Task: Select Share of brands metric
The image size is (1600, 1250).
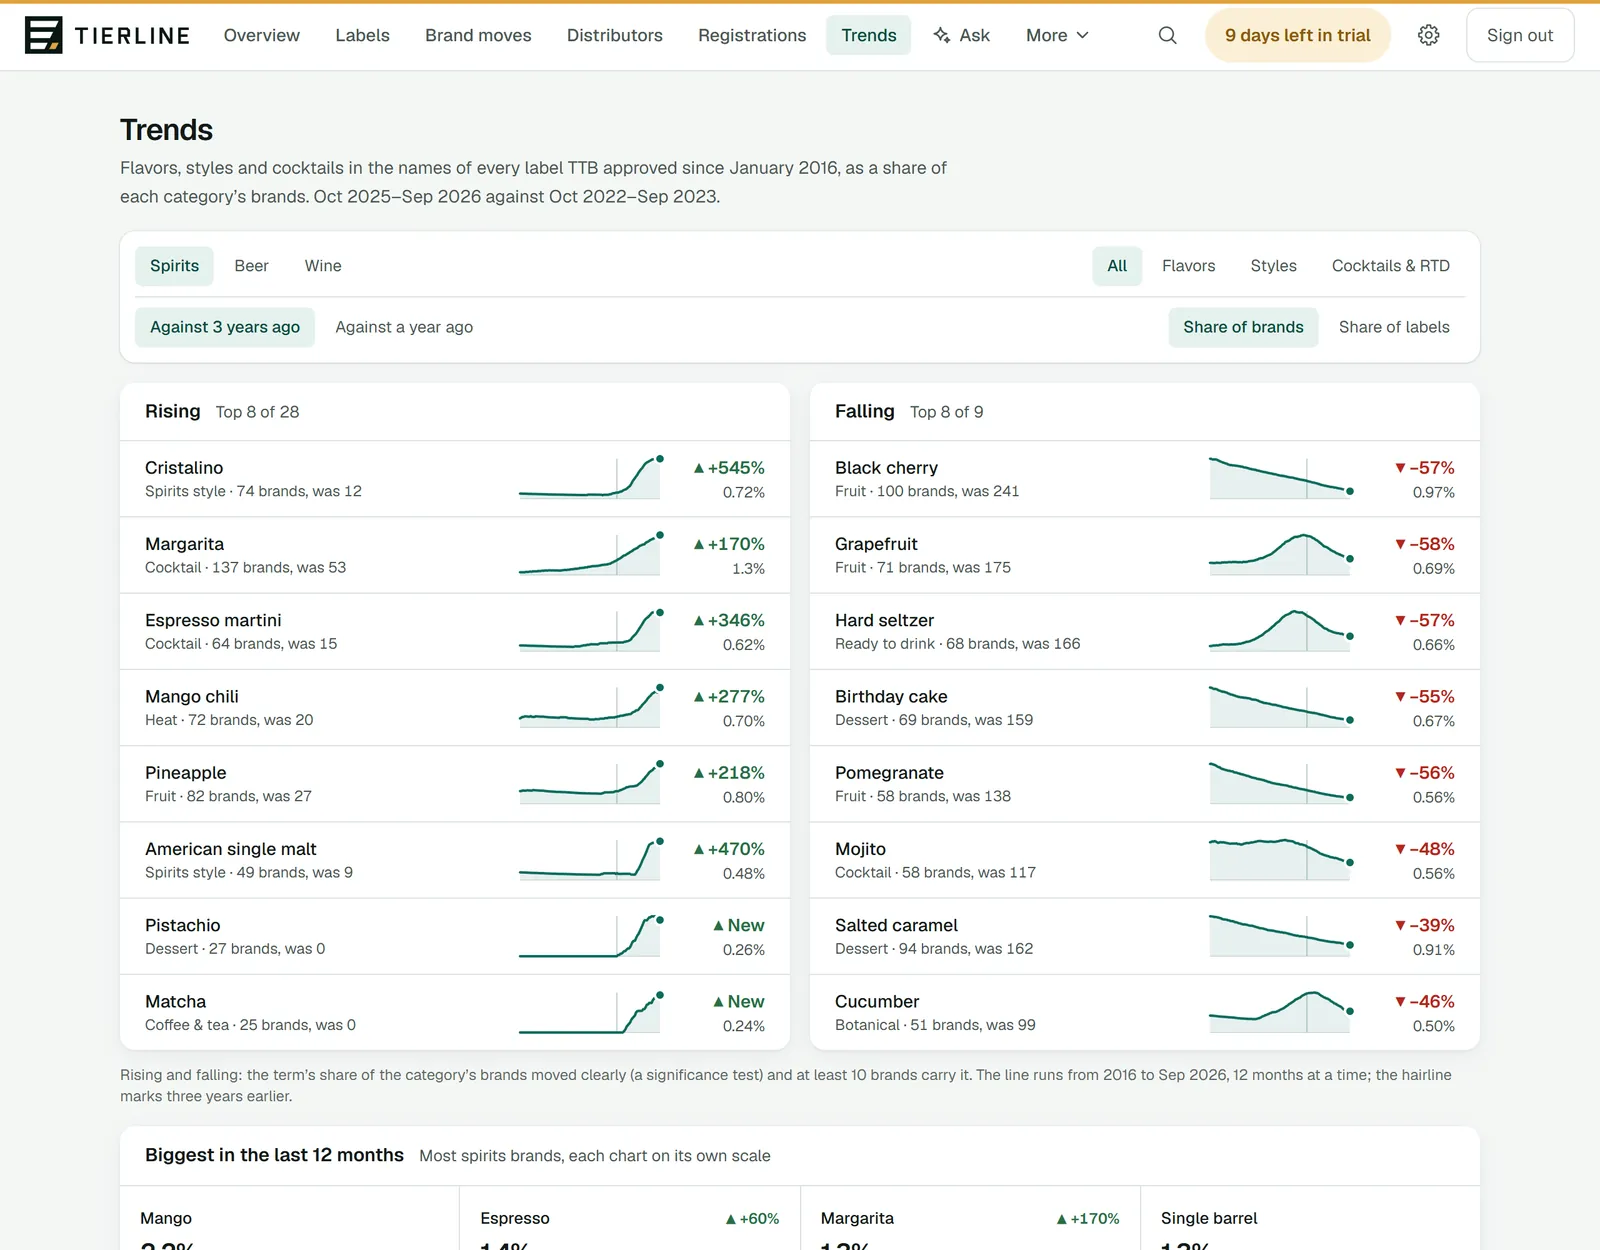Action: 1243,327
